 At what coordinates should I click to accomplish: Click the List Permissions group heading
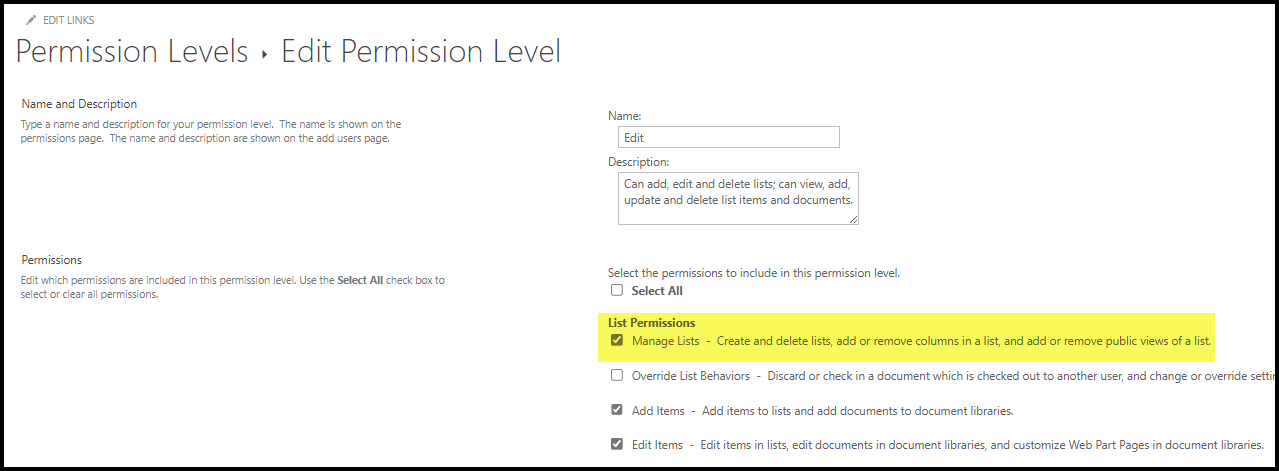click(x=651, y=323)
